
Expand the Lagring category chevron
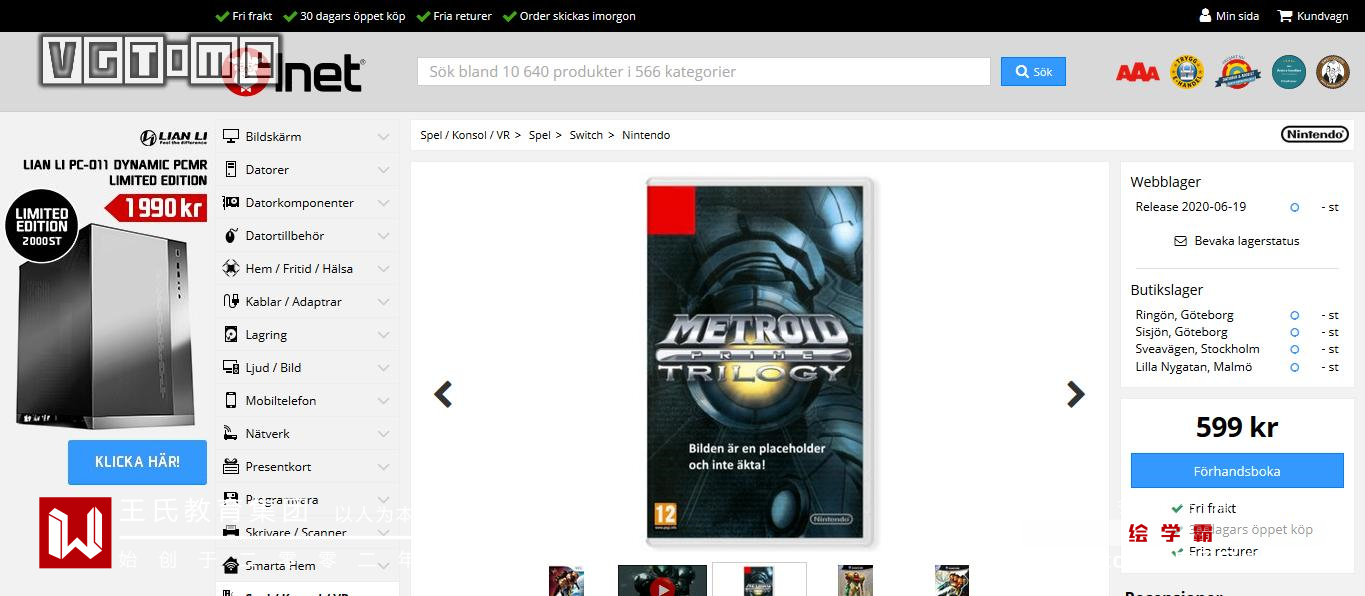coord(383,334)
